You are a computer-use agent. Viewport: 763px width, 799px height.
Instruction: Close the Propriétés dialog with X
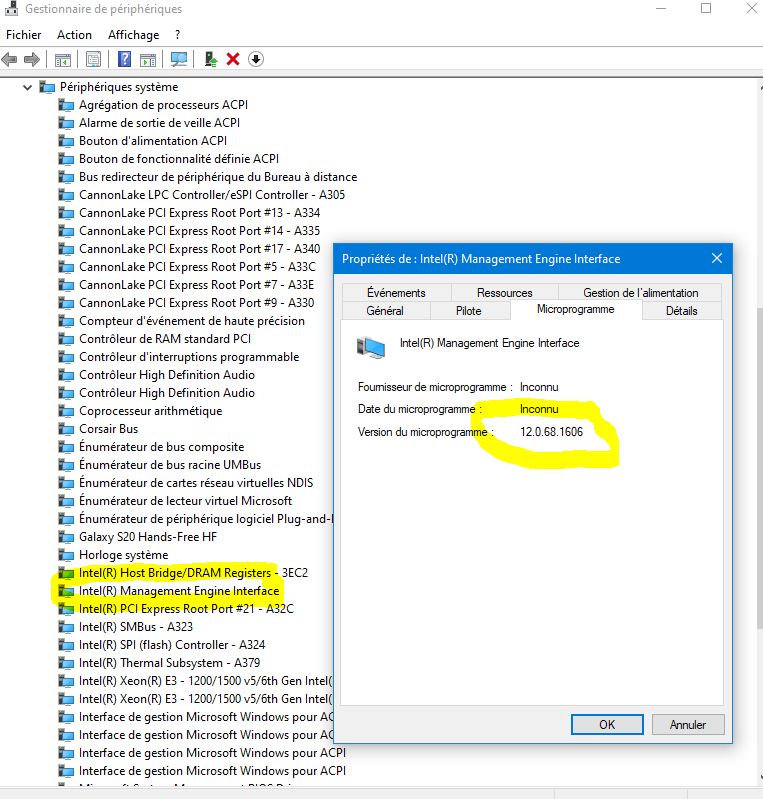(x=717, y=258)
